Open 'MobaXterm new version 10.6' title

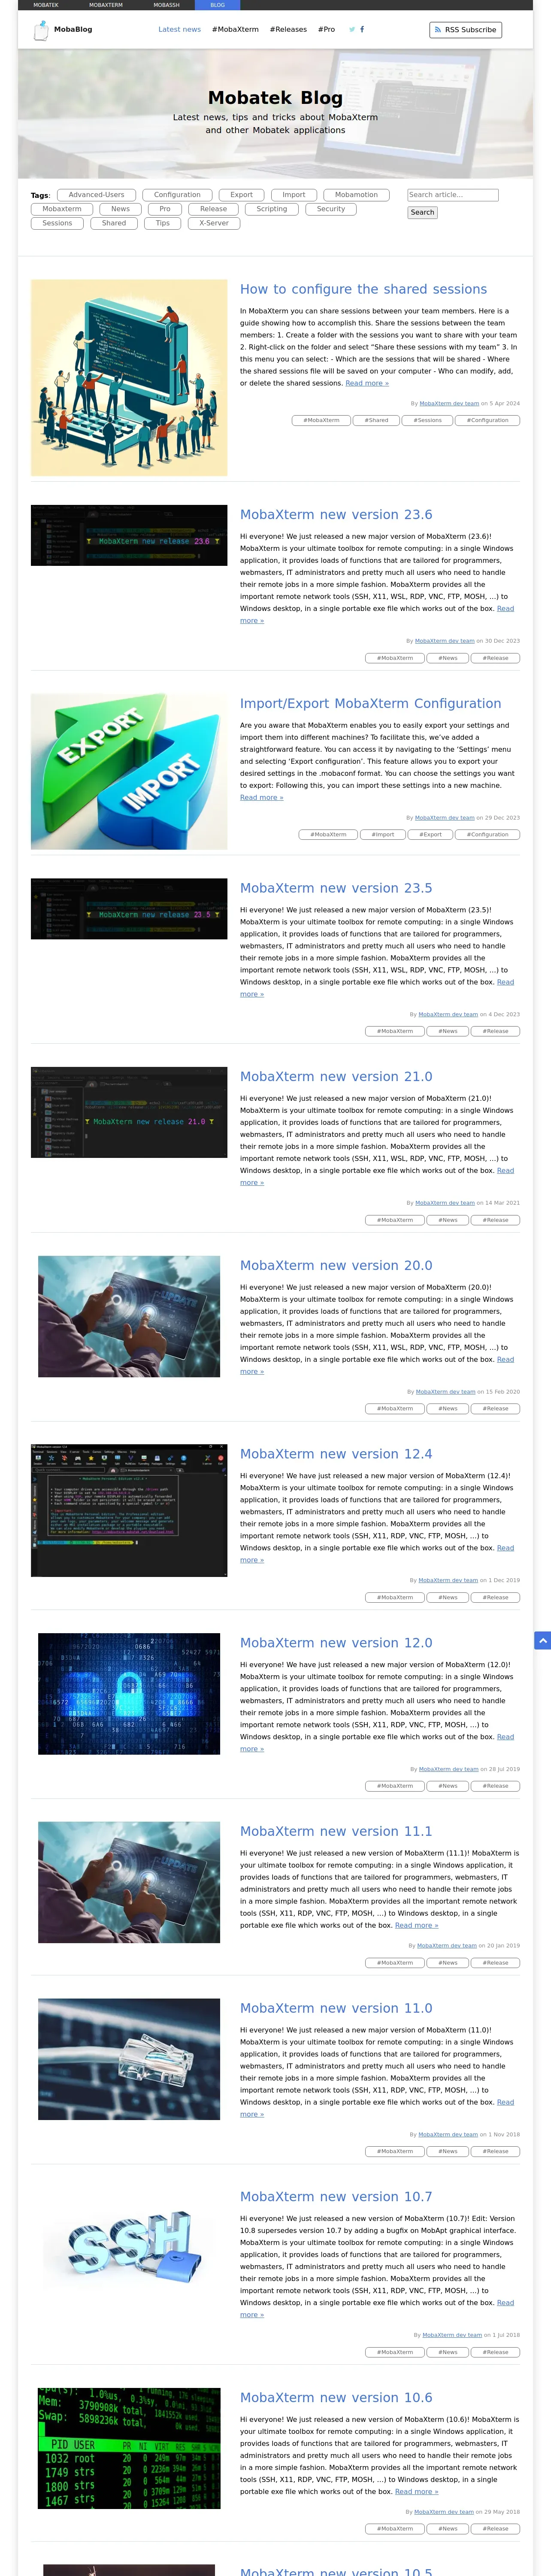coord(336,2397)
